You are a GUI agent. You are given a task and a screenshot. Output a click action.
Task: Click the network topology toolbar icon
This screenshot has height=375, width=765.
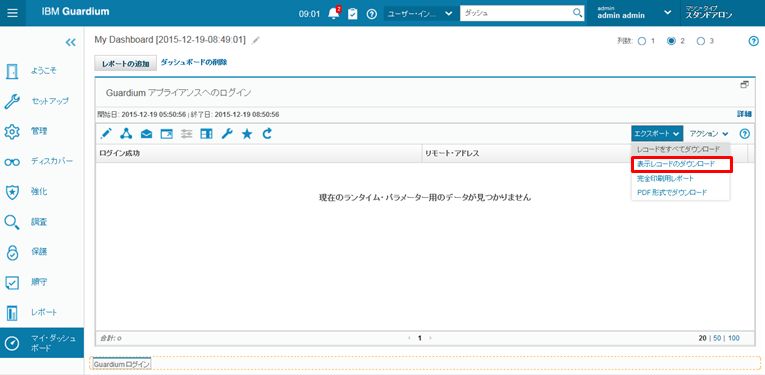pyautogui.click(x=126, y=133)
